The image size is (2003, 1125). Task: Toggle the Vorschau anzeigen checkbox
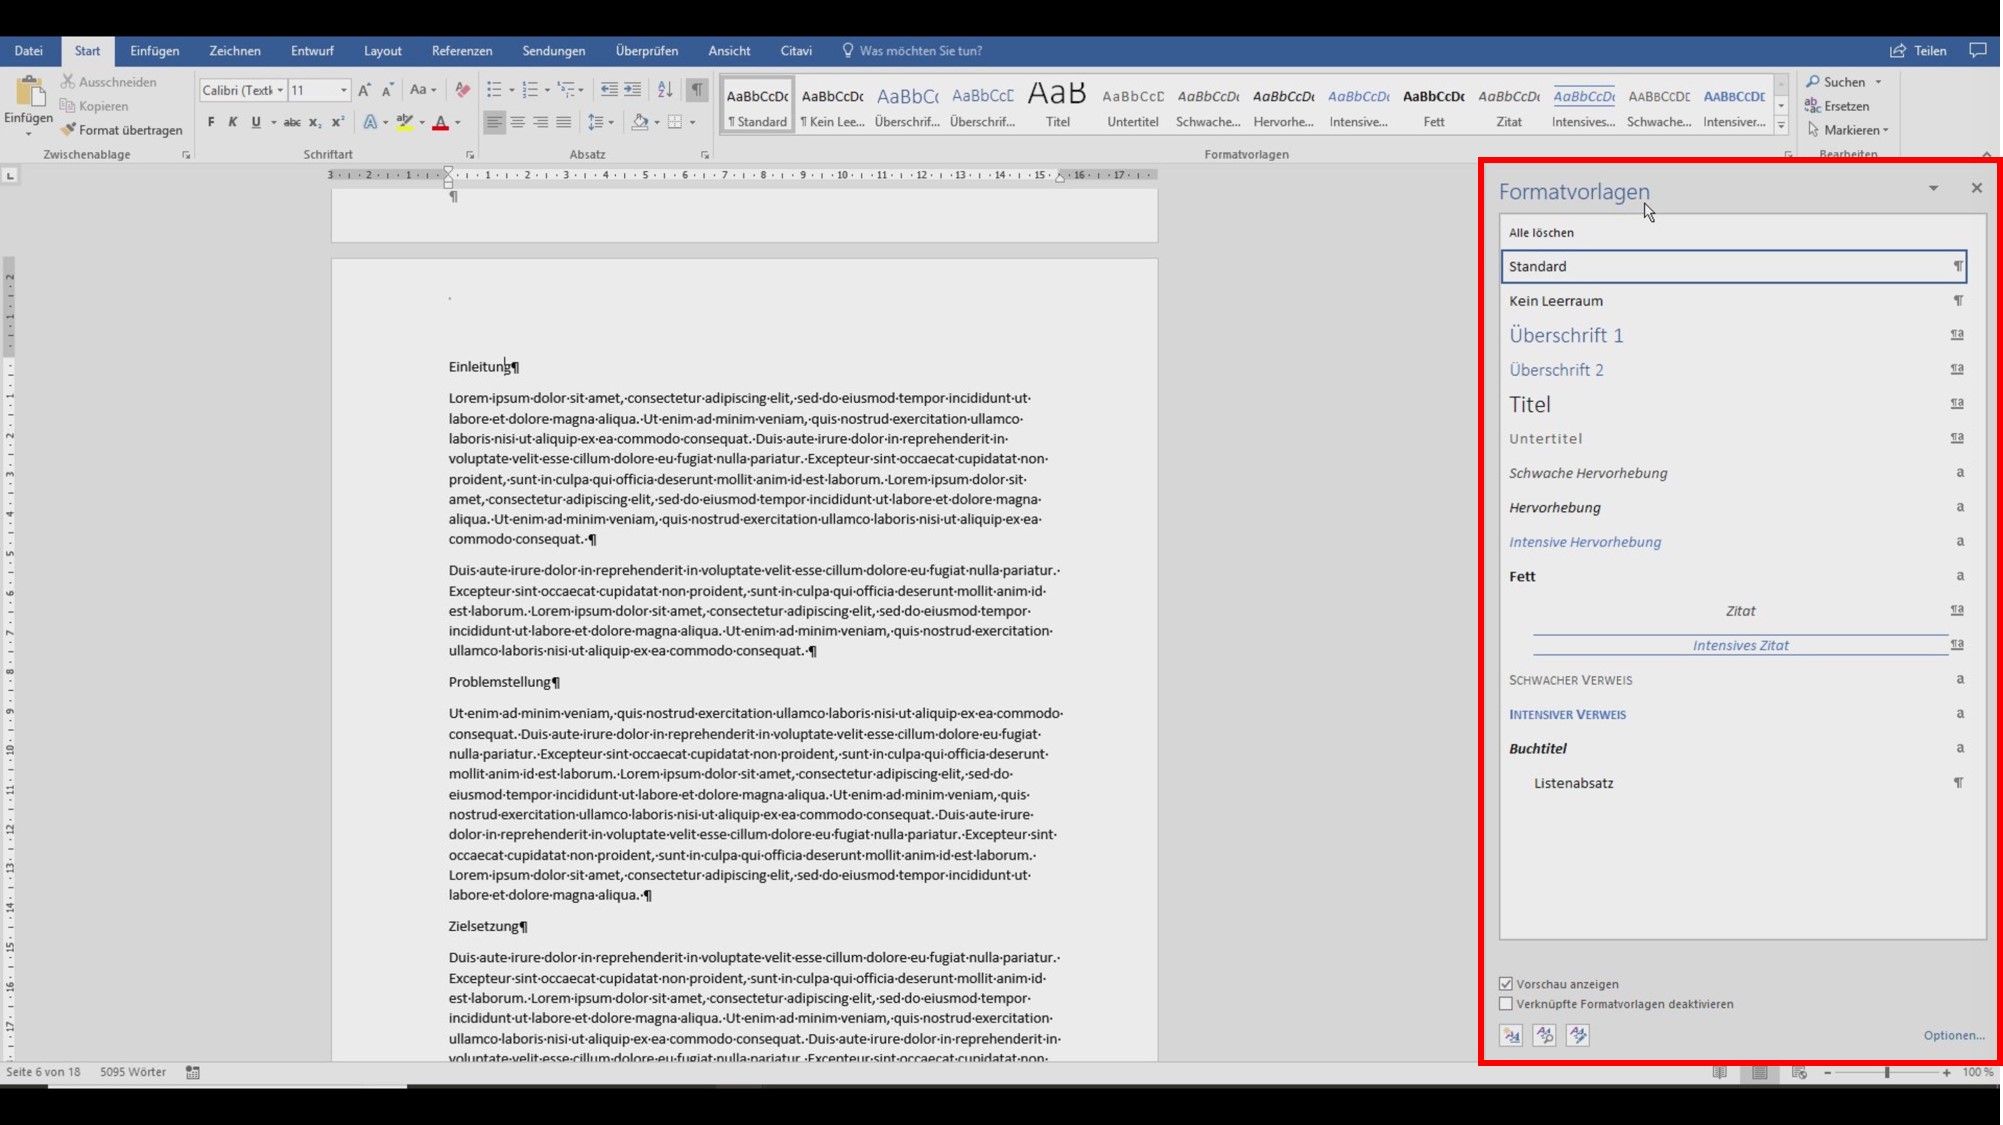coord(1505,982)
